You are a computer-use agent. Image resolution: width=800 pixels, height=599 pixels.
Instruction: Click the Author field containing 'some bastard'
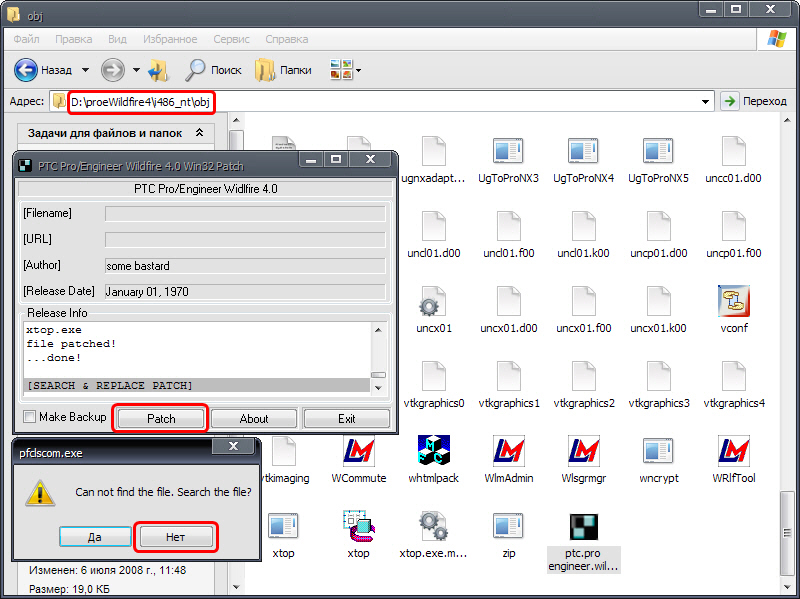(x=245, y=266)
